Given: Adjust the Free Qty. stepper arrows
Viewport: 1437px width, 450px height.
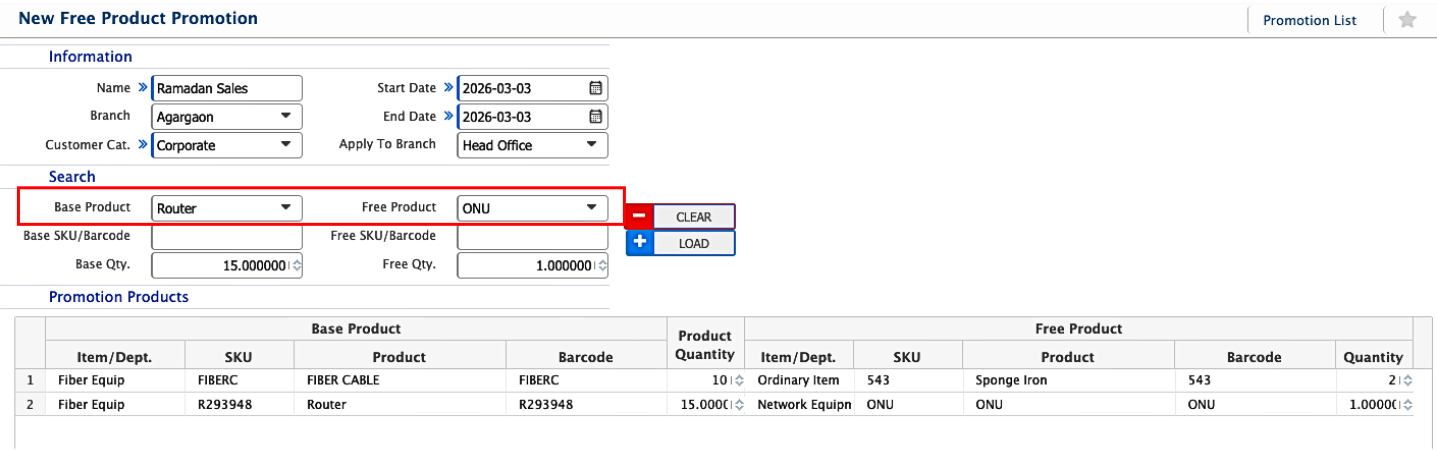Looking at the screenshot, I should tap(601, 266).
